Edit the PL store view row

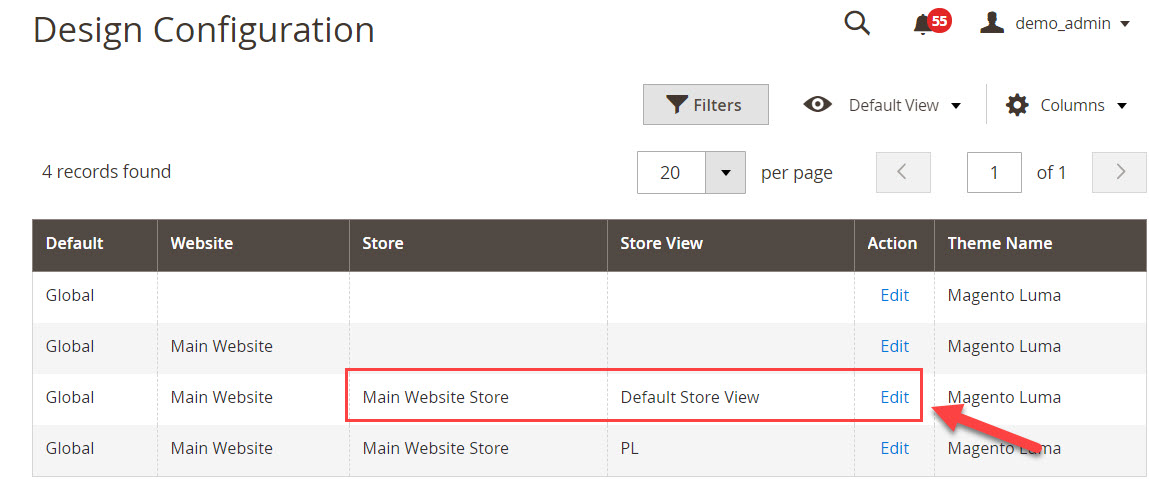[894, 448]
